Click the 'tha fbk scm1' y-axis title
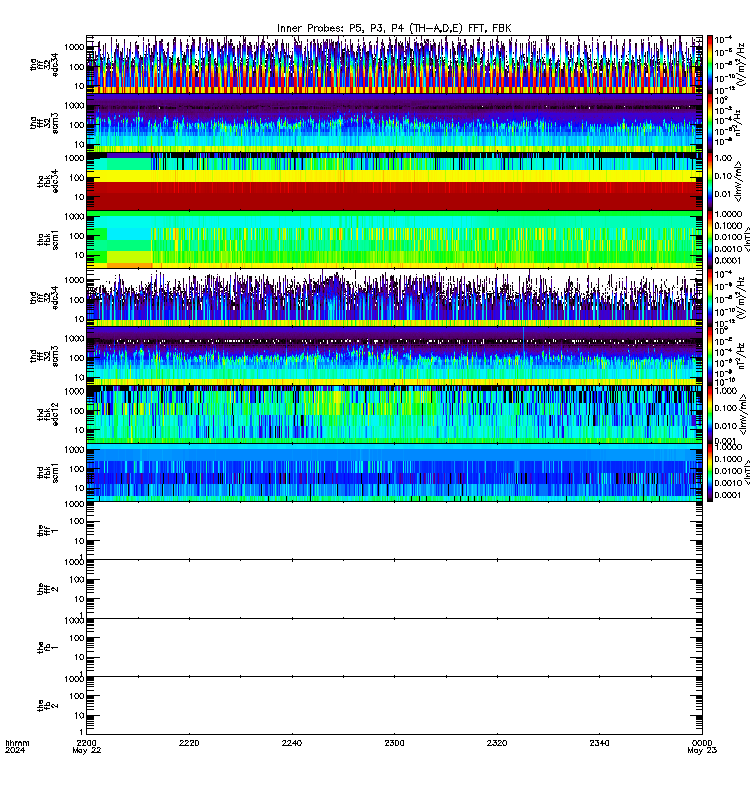 [48, 240]
